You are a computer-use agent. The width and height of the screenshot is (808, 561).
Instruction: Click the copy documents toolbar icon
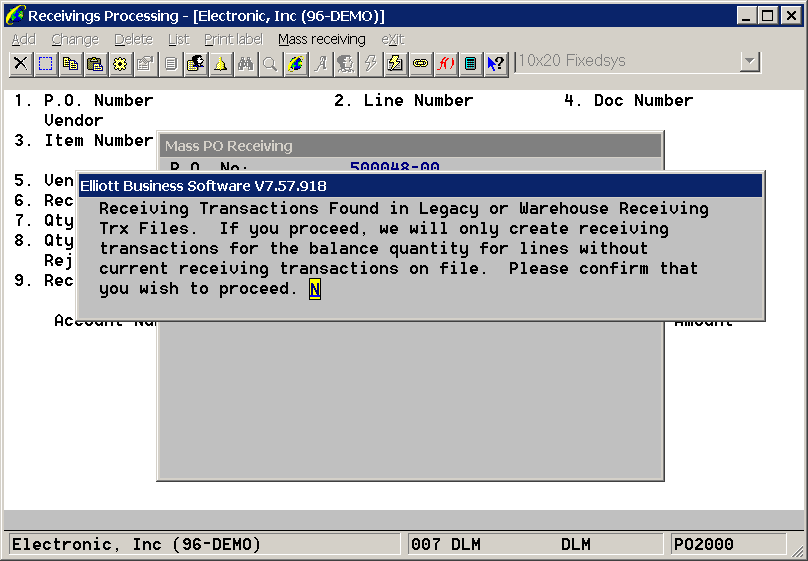click(x=70, y=64)
